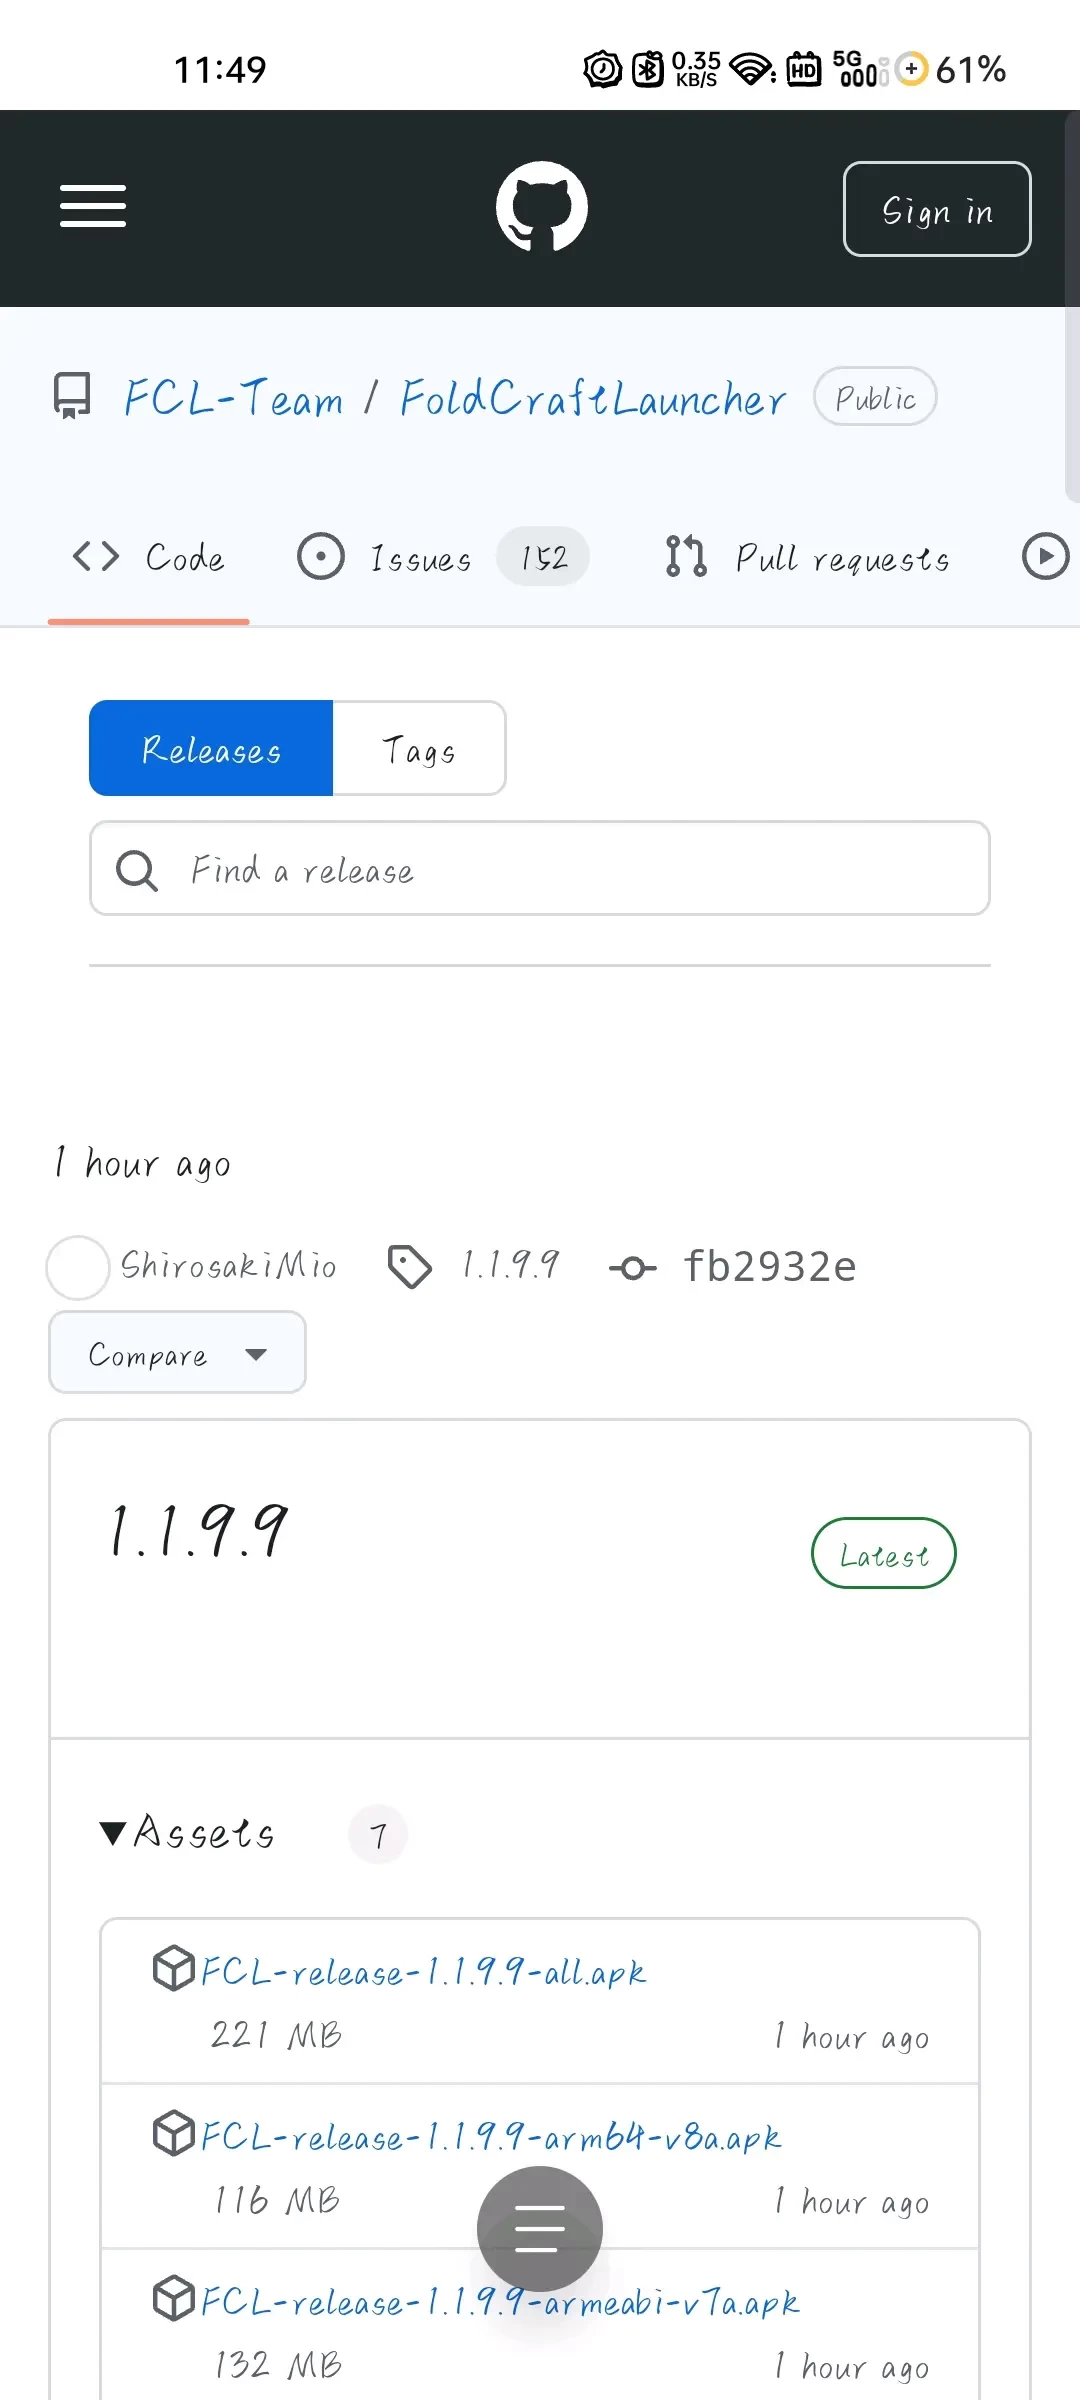Switch to the Tags view

pyautogui.click(x=419, y=749)
